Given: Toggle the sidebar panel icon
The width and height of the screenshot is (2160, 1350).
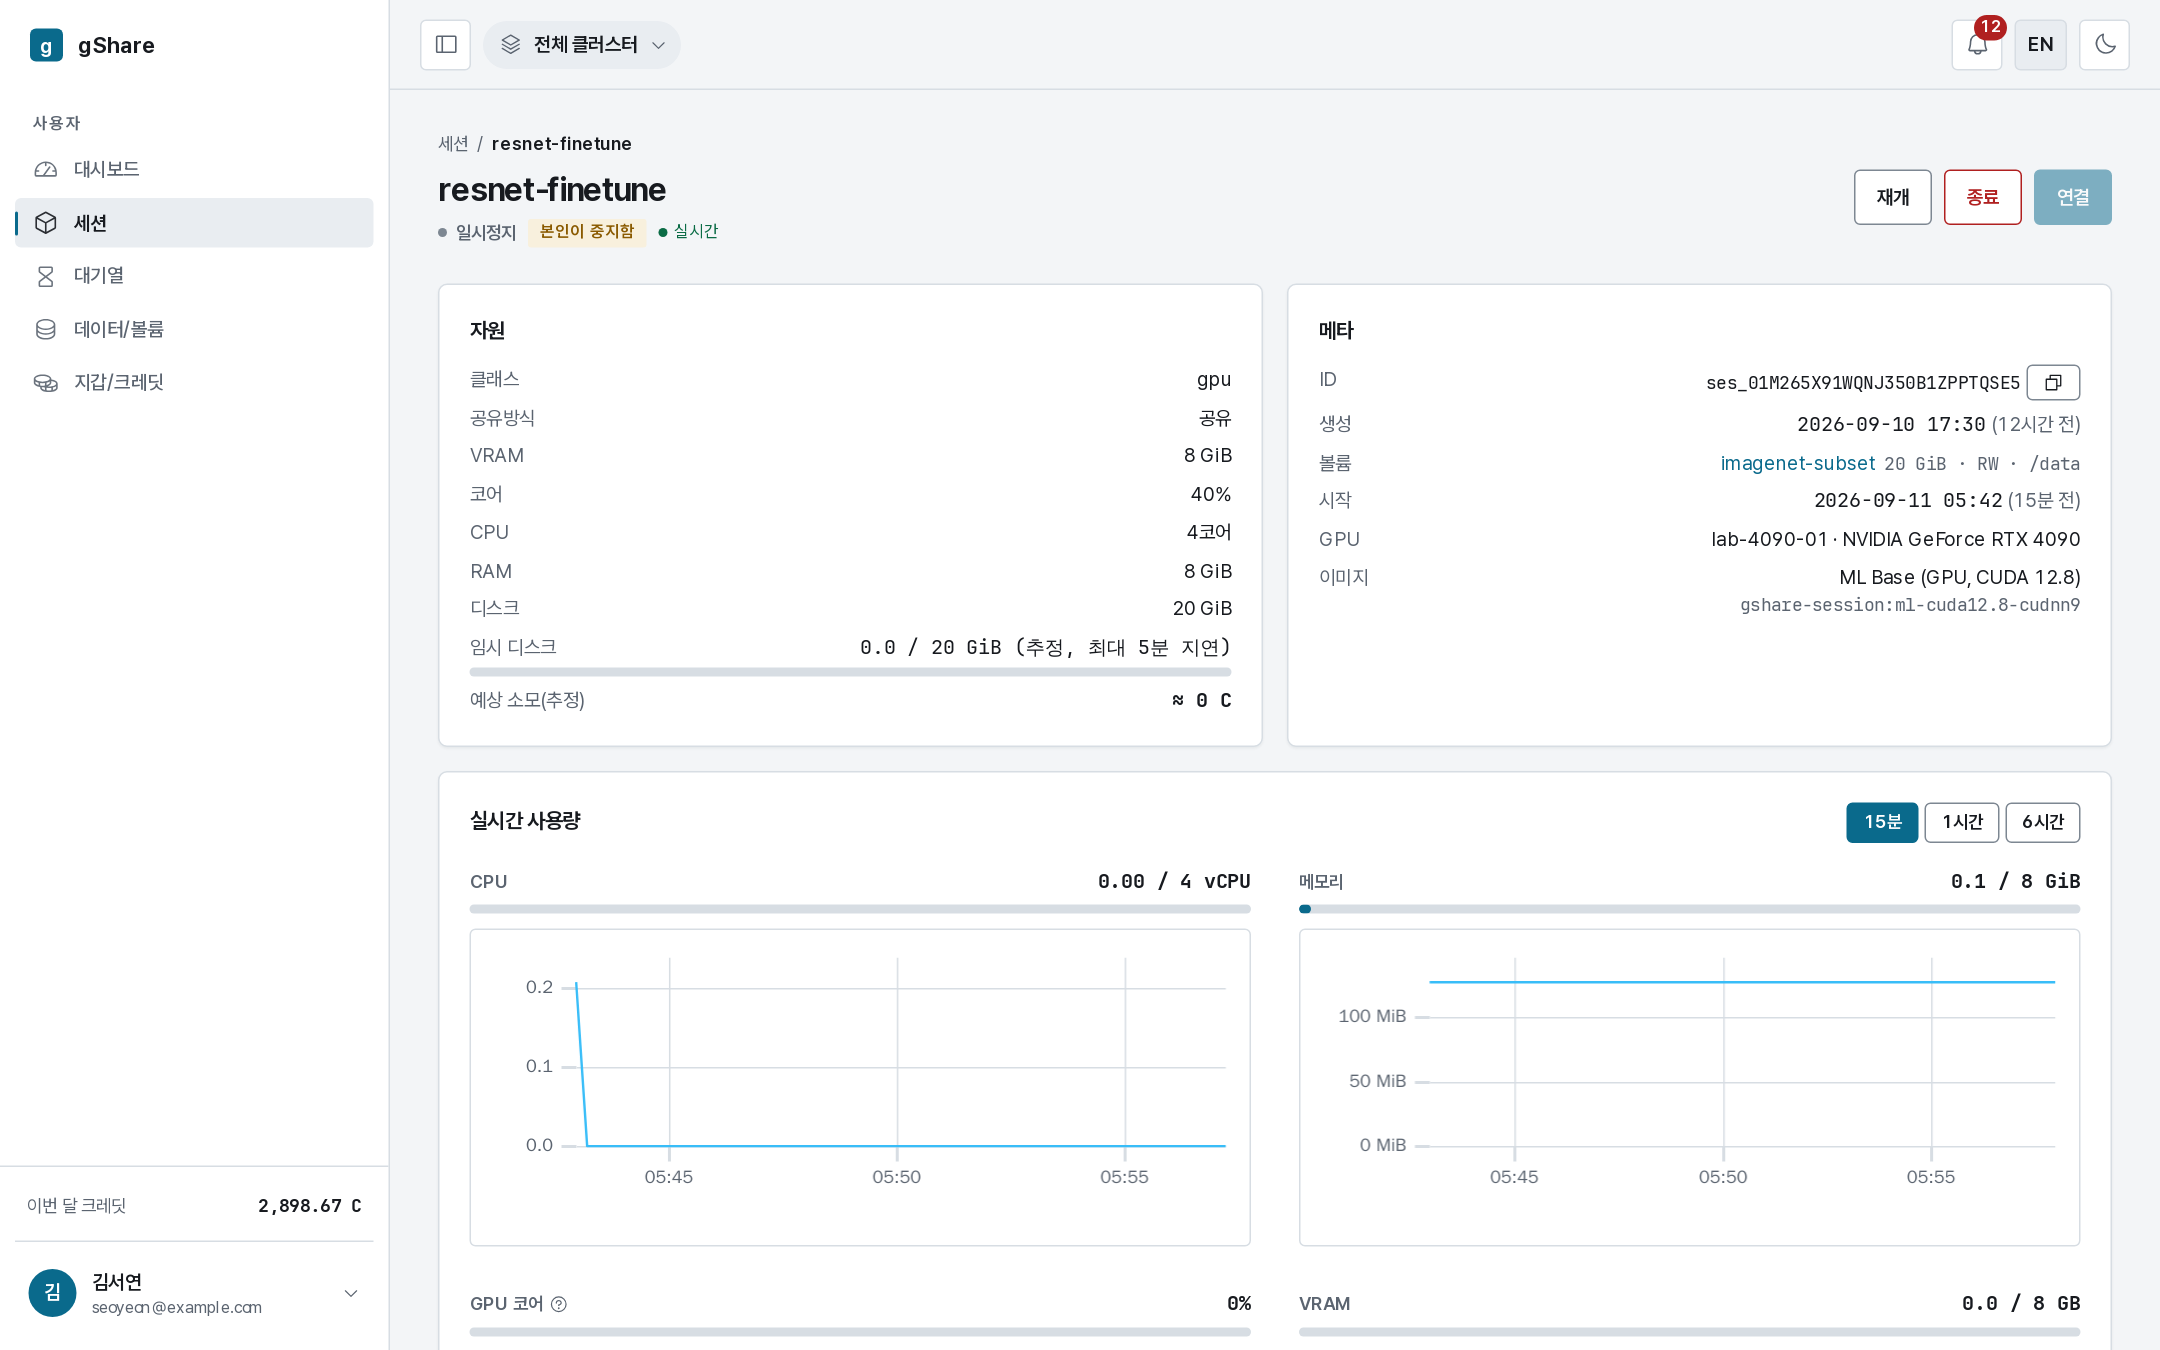Looking at the screenshot, I should tap(446, 45).
